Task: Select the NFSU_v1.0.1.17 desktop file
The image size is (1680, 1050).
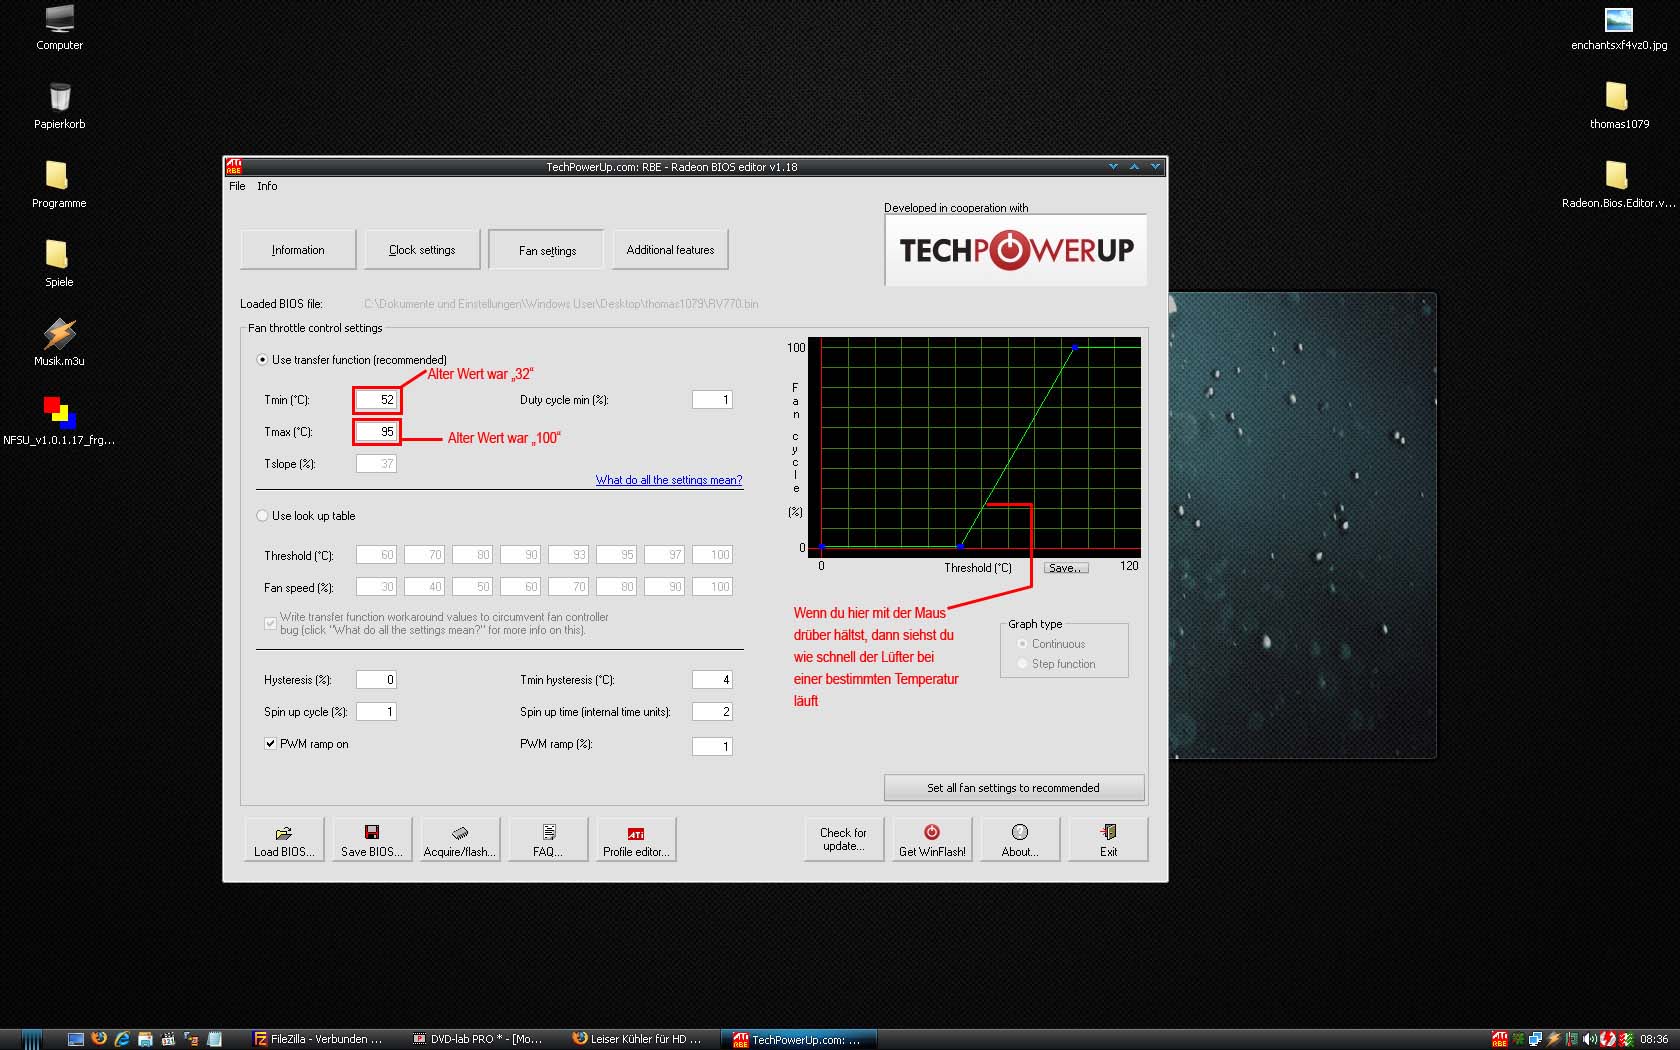Action: [59, 422]
